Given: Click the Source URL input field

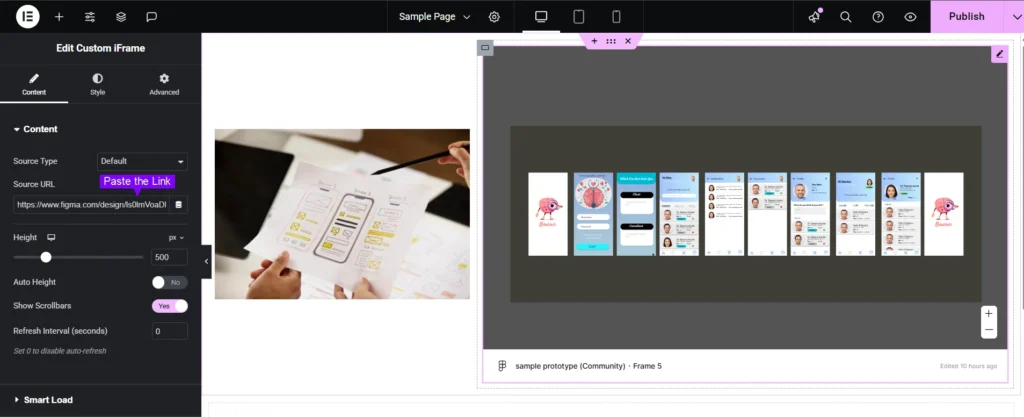Looking at the screenshot, I should click(x=91, y=204).
